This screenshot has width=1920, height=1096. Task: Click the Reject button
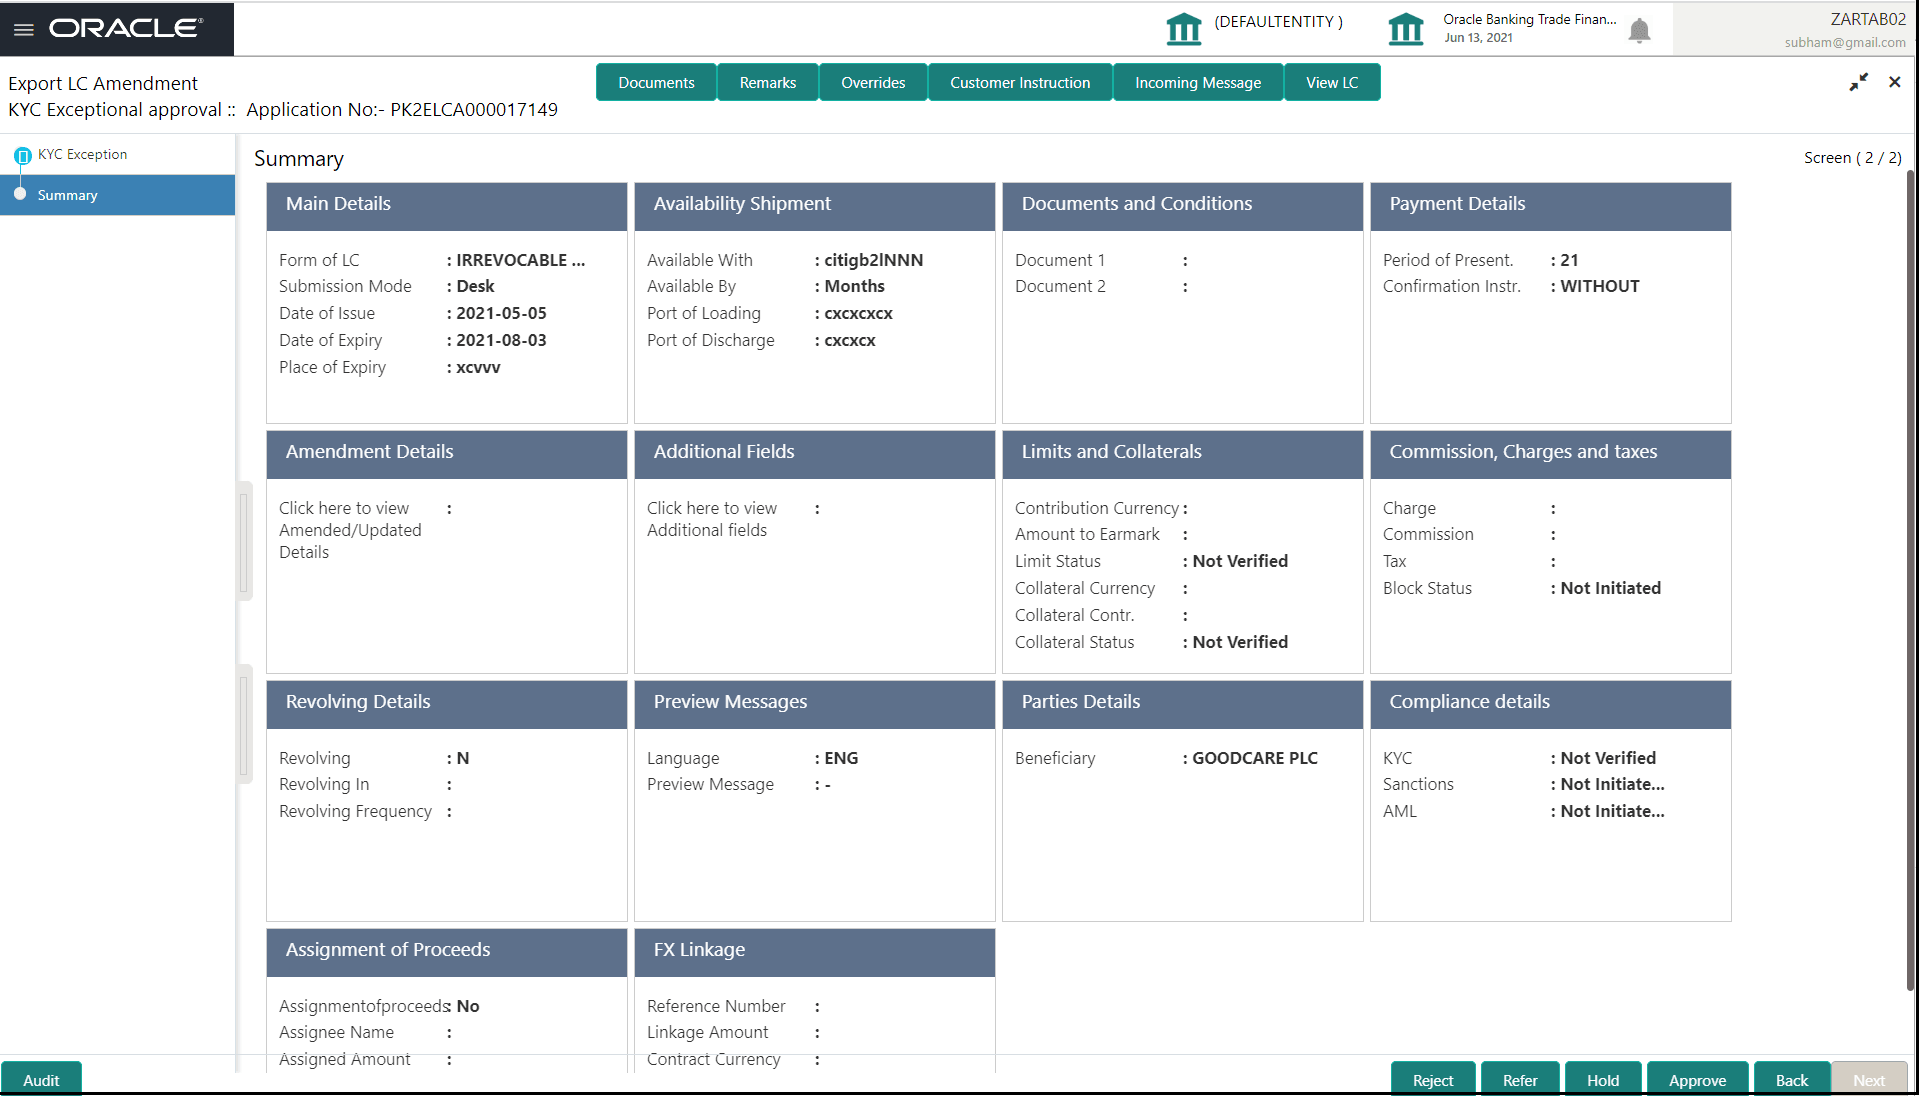click(x=1432, y=1079)
